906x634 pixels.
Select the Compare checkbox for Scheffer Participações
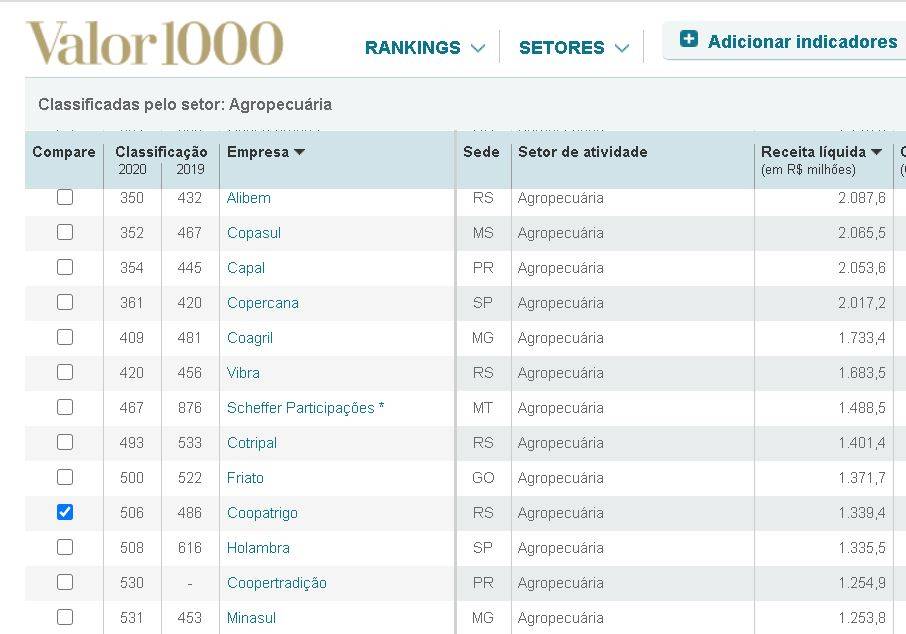point(65,407)
